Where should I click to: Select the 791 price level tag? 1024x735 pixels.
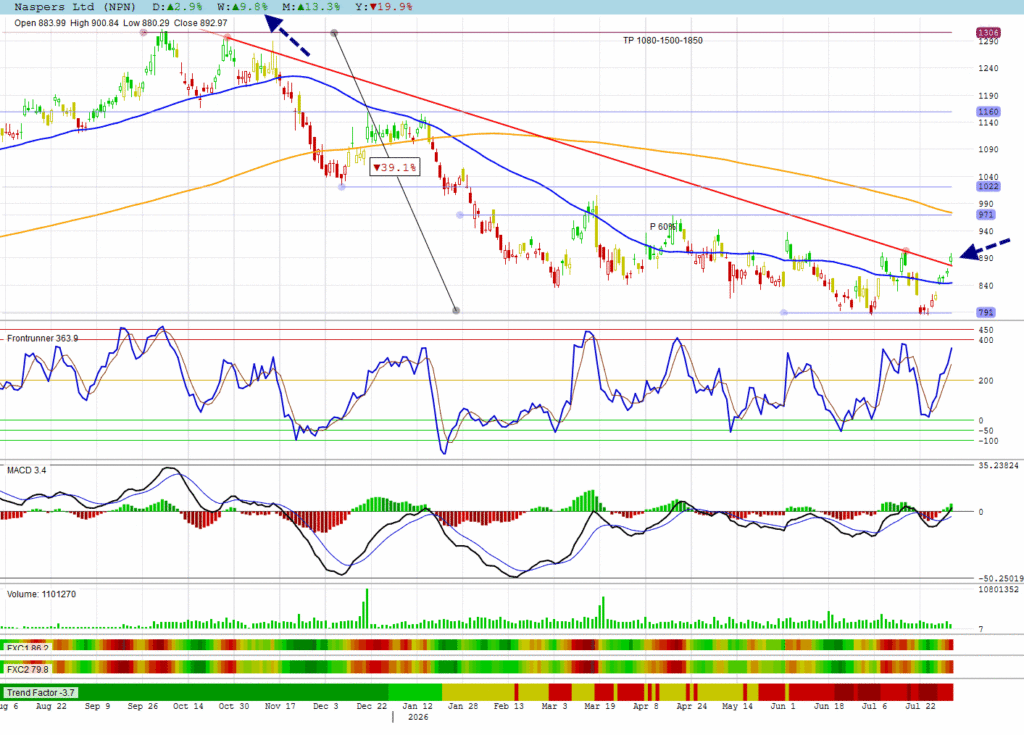pyautogui.click(x=985, y=312)
